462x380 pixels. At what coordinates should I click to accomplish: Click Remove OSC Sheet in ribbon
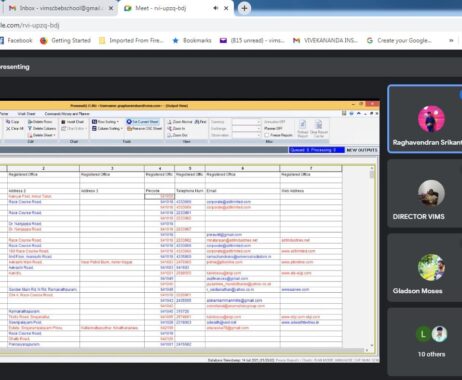pyautogui.click(x=144, y=128)
